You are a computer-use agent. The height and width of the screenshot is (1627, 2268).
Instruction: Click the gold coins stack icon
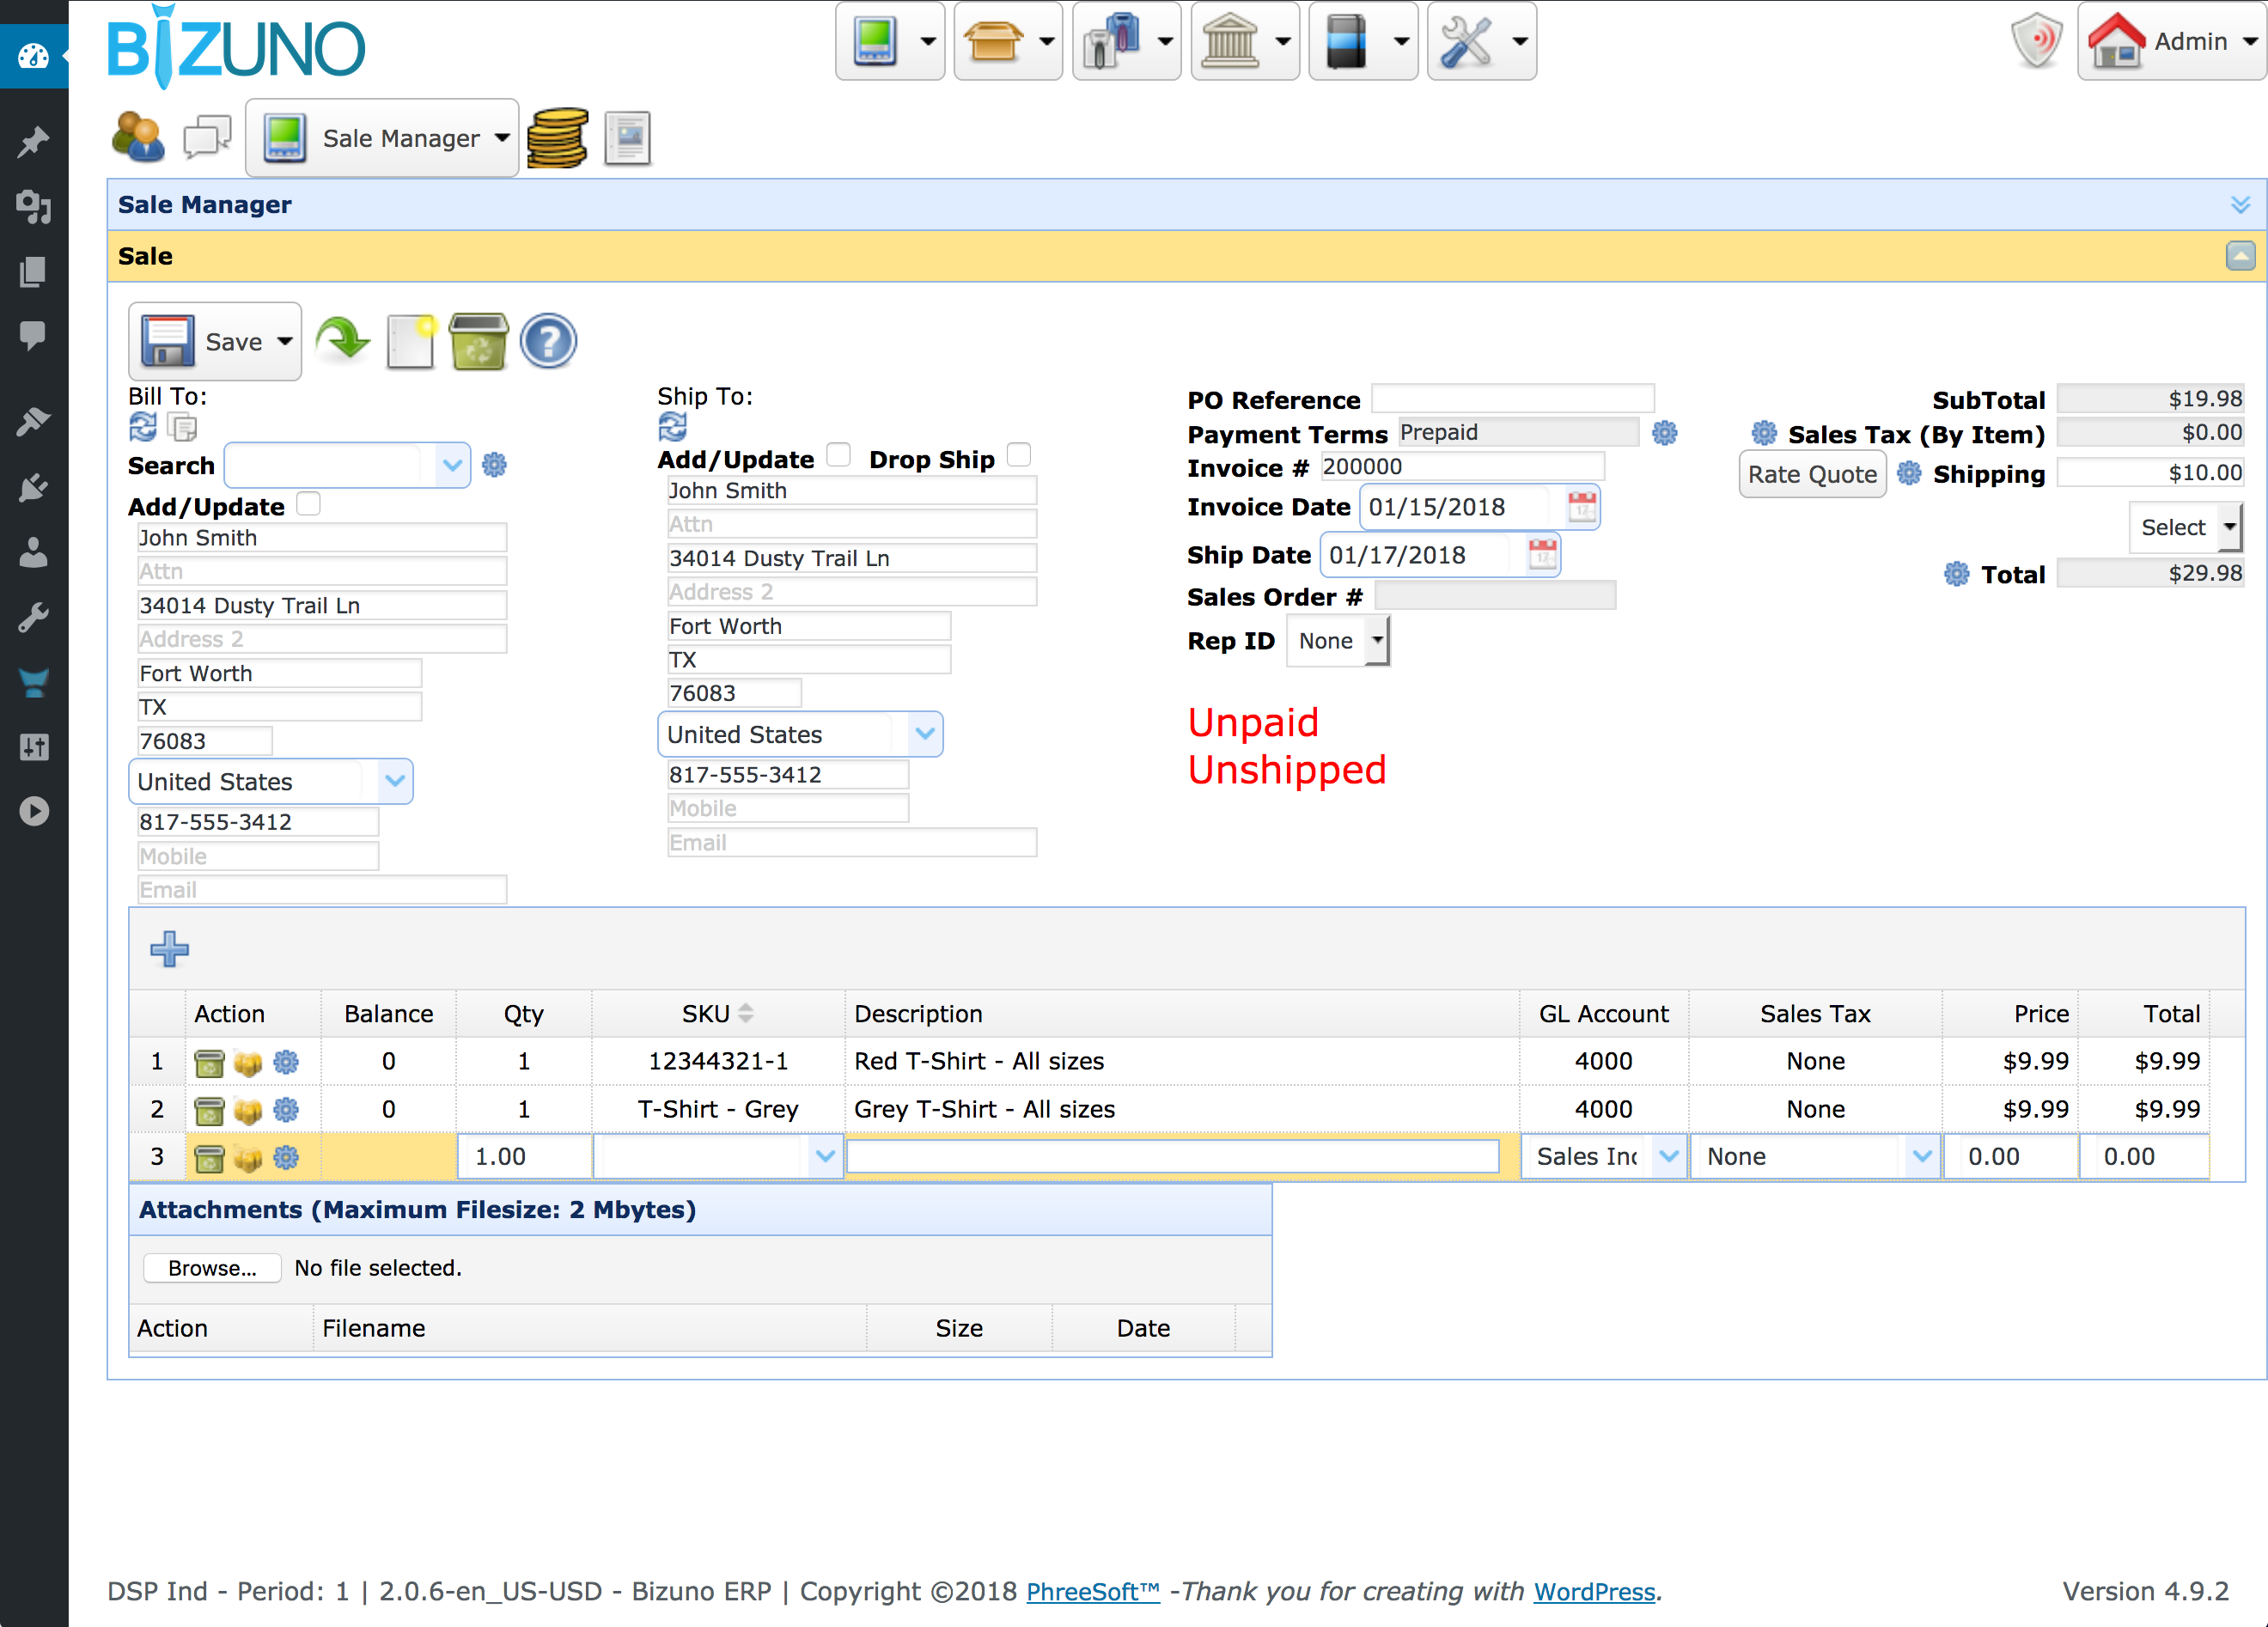coord(557,138)
